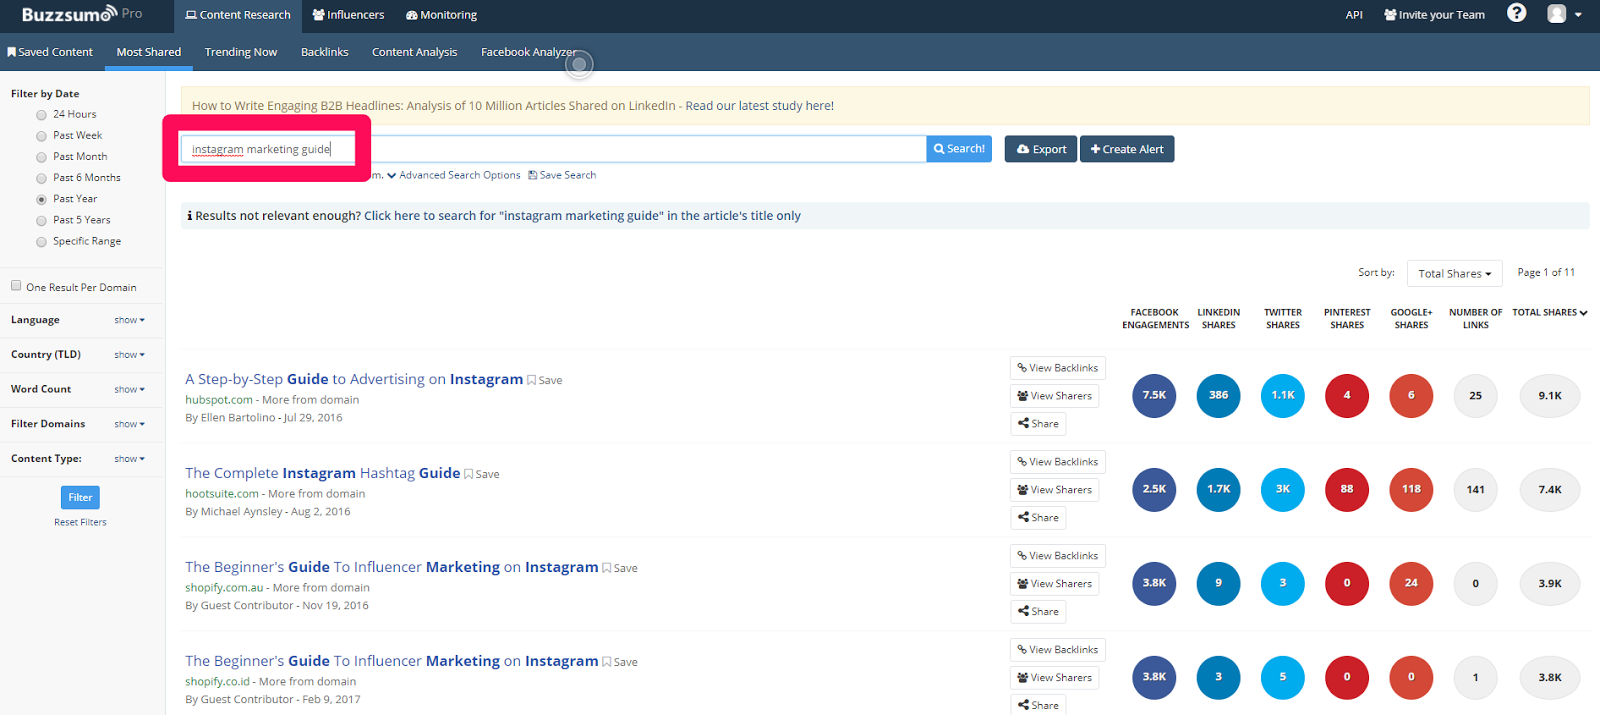Viewport: 1600px width, 715px height.
Task: Click Pinterest shares 88 bubble
Action: coord(1347,489)
